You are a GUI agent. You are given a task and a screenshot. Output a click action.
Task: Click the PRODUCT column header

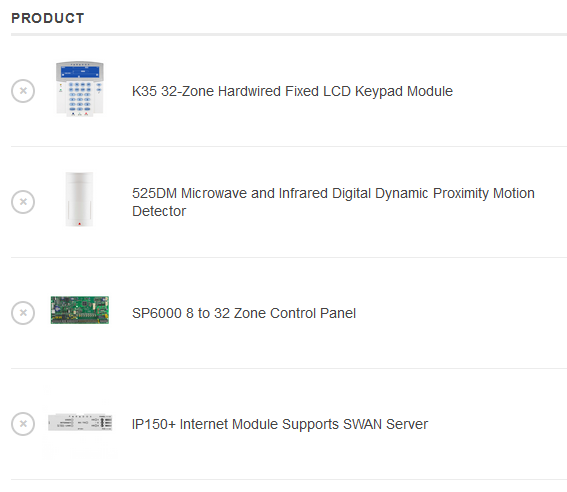point(48,18)
